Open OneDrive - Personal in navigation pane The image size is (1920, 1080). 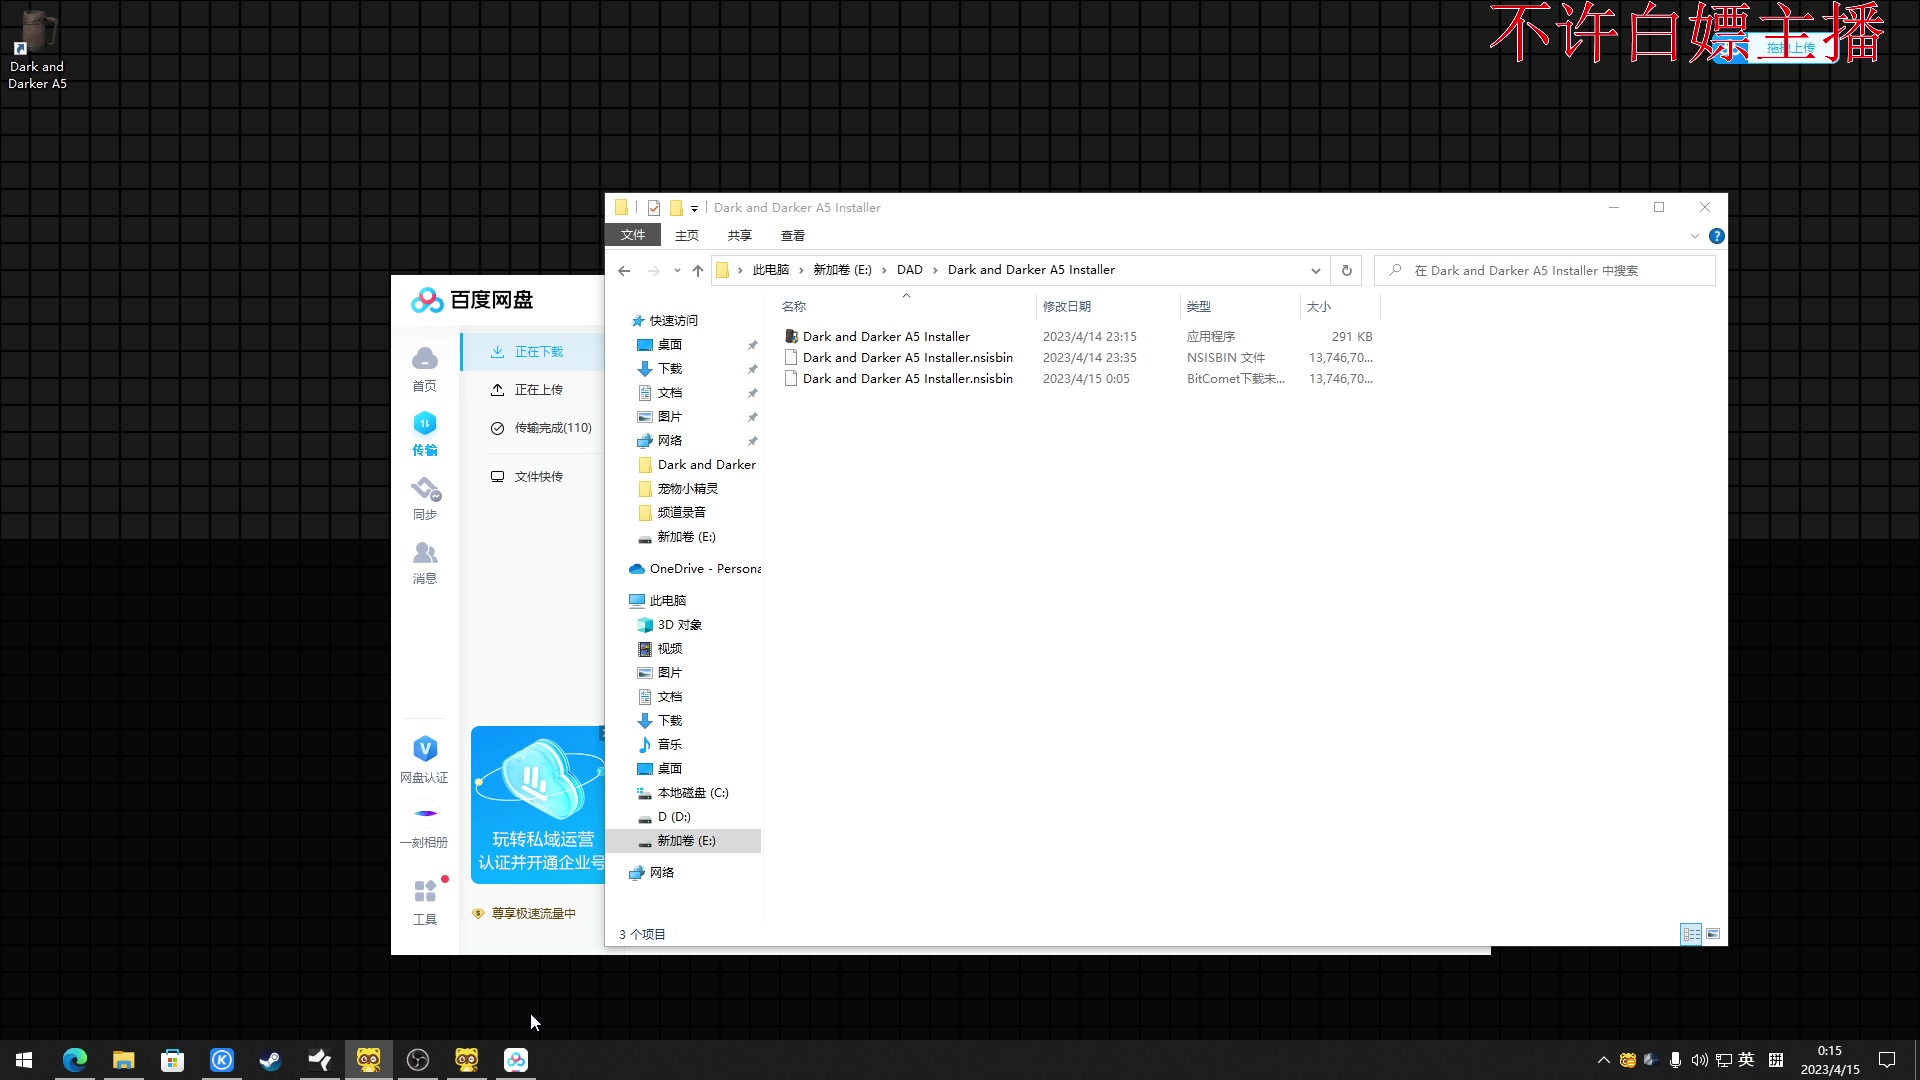pos(695,569)
